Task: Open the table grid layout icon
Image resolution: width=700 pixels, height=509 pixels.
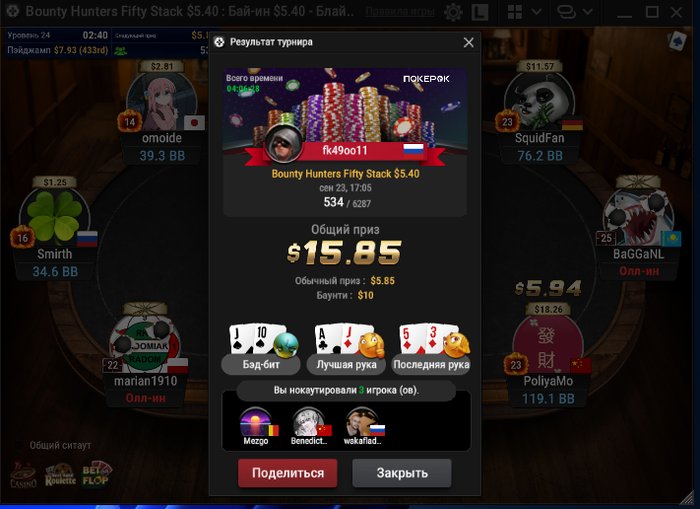Action: click(515, 12)
